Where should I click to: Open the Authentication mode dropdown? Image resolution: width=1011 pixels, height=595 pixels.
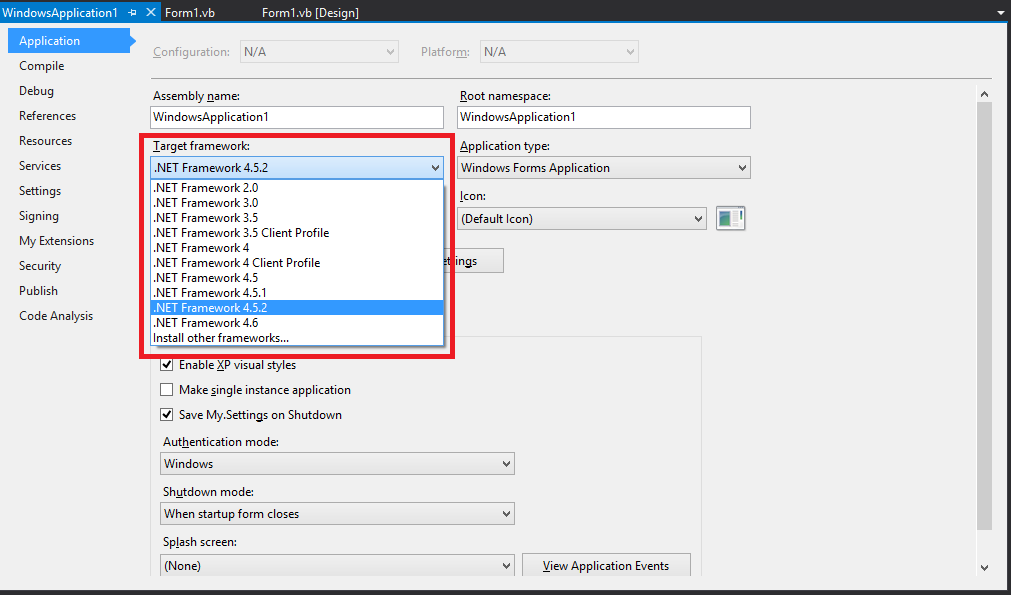click(337, 463)
